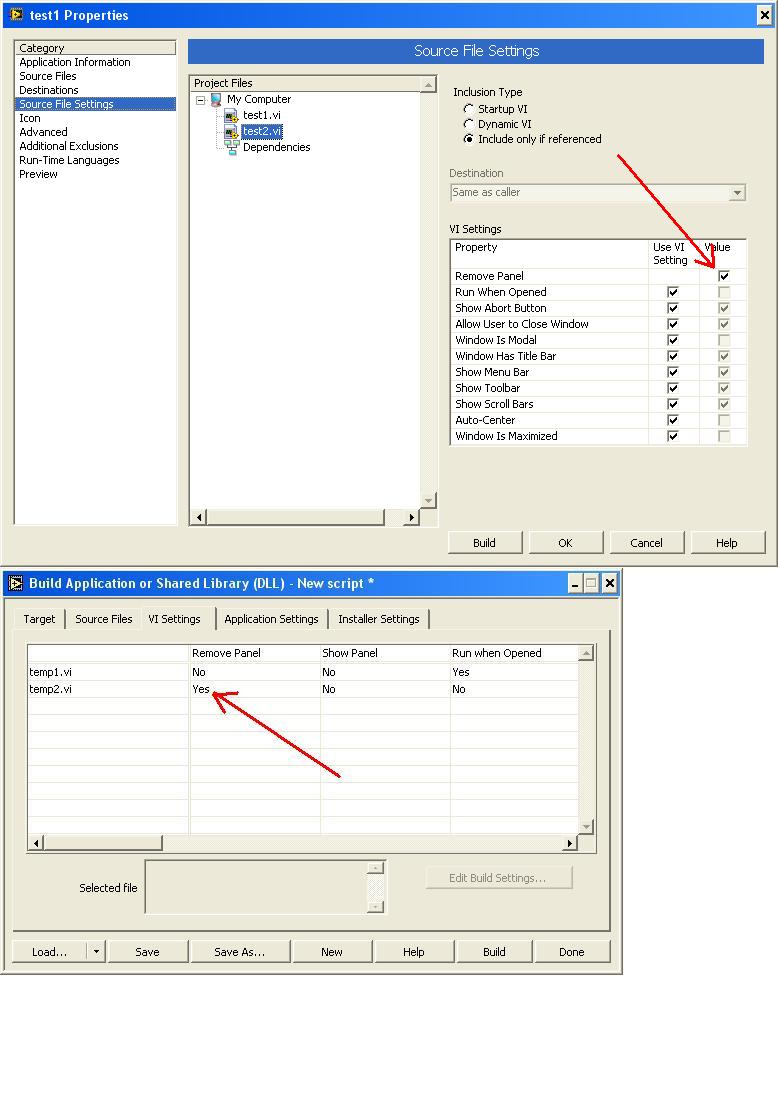This screenshot has width=778, height=1111.
Task: Toggle Use VI Setting for Auto-Center
Action: click(672, 420)
